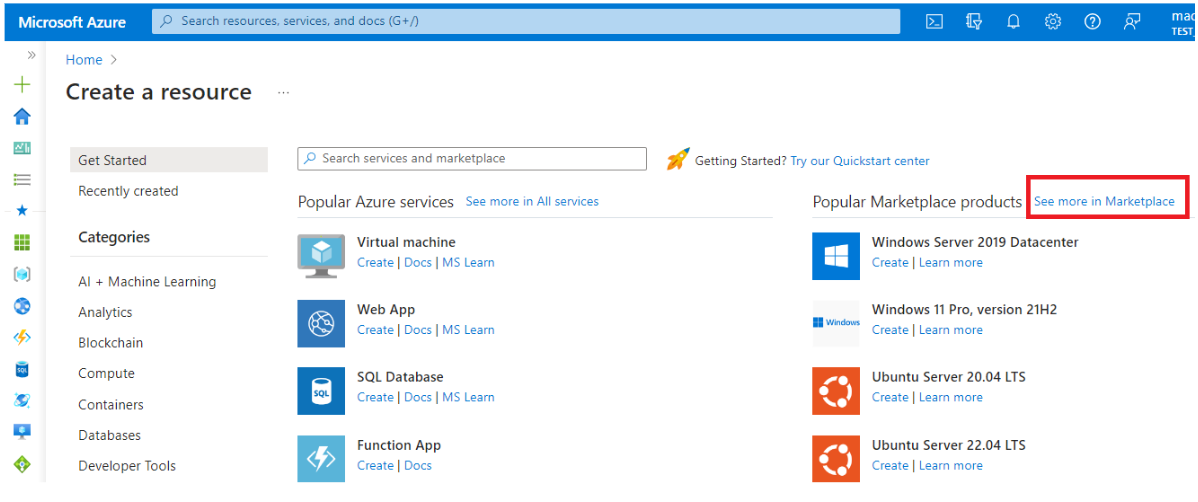Click the SQL Database service icon
1198x502 pixels.
321,390
